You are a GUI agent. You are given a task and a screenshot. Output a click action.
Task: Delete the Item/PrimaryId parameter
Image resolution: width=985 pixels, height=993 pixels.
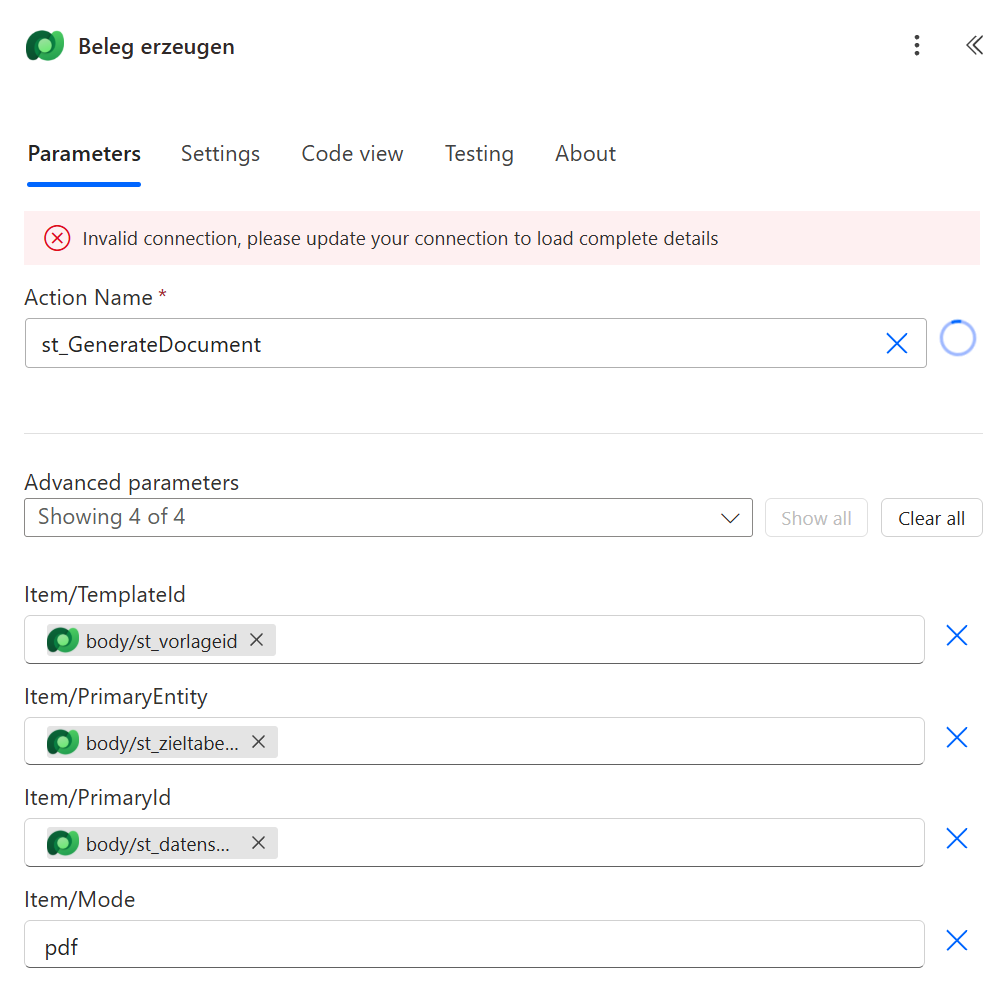tap(956, 838)
